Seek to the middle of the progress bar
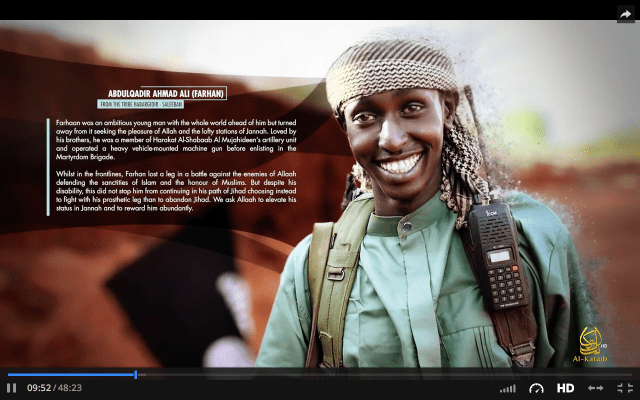Screen dimensions: 640x400 [320, 375]
